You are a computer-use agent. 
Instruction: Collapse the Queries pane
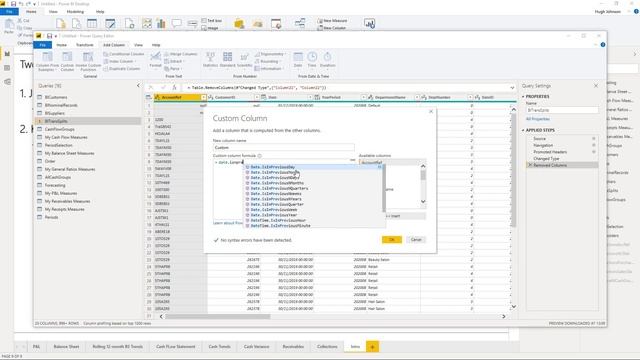click(x=138, y=86)
